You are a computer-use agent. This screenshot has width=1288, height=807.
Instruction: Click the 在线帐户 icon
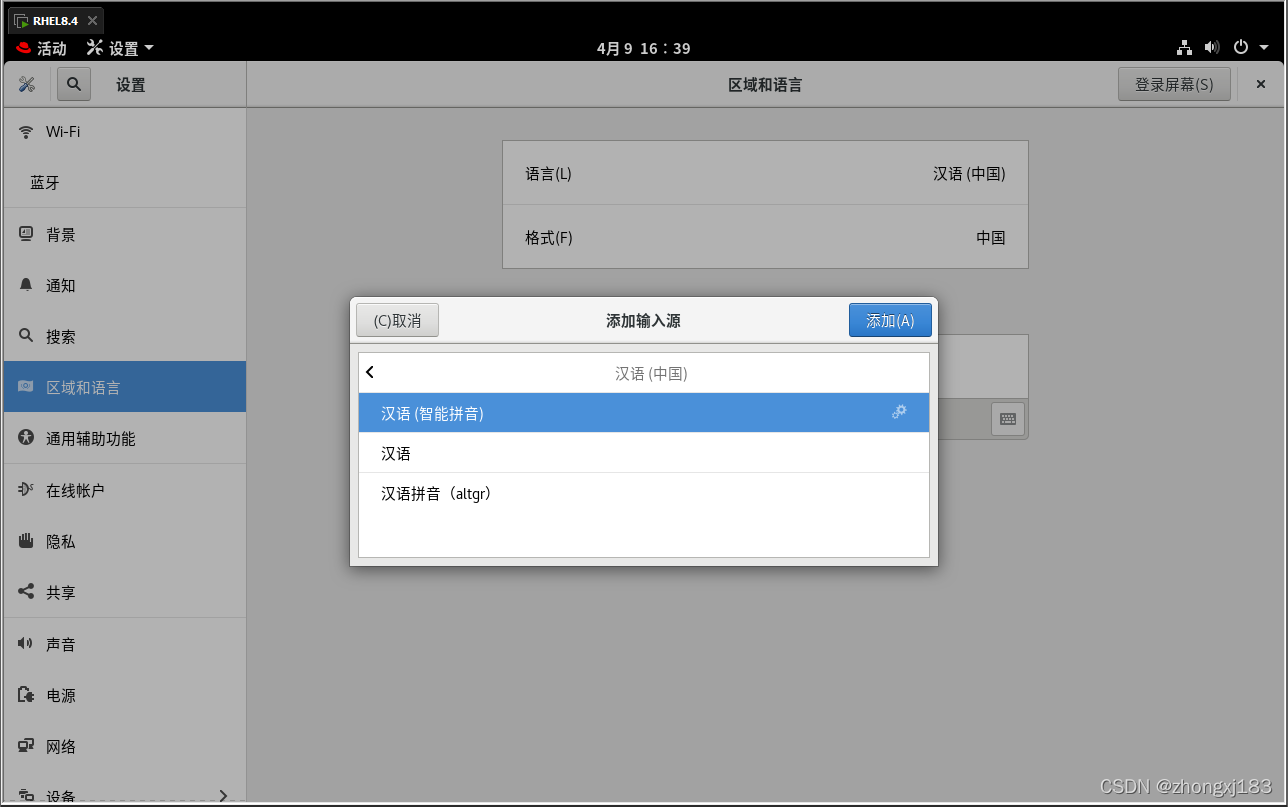point(26,490)
